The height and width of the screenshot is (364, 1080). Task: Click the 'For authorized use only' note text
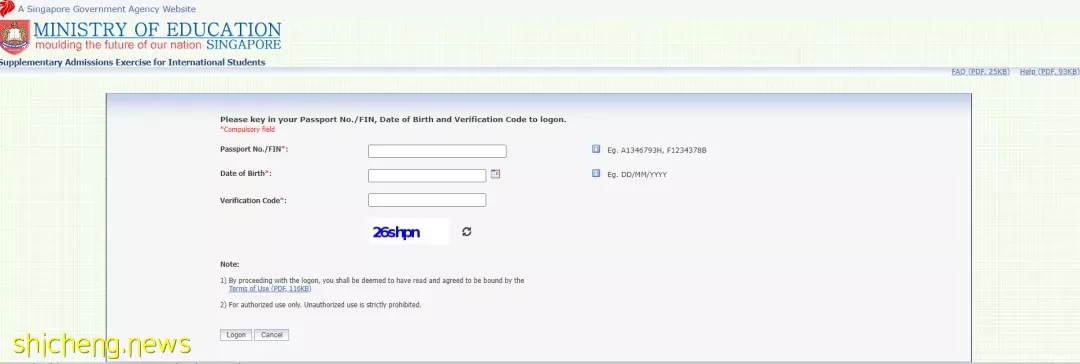tap(320, 304)
